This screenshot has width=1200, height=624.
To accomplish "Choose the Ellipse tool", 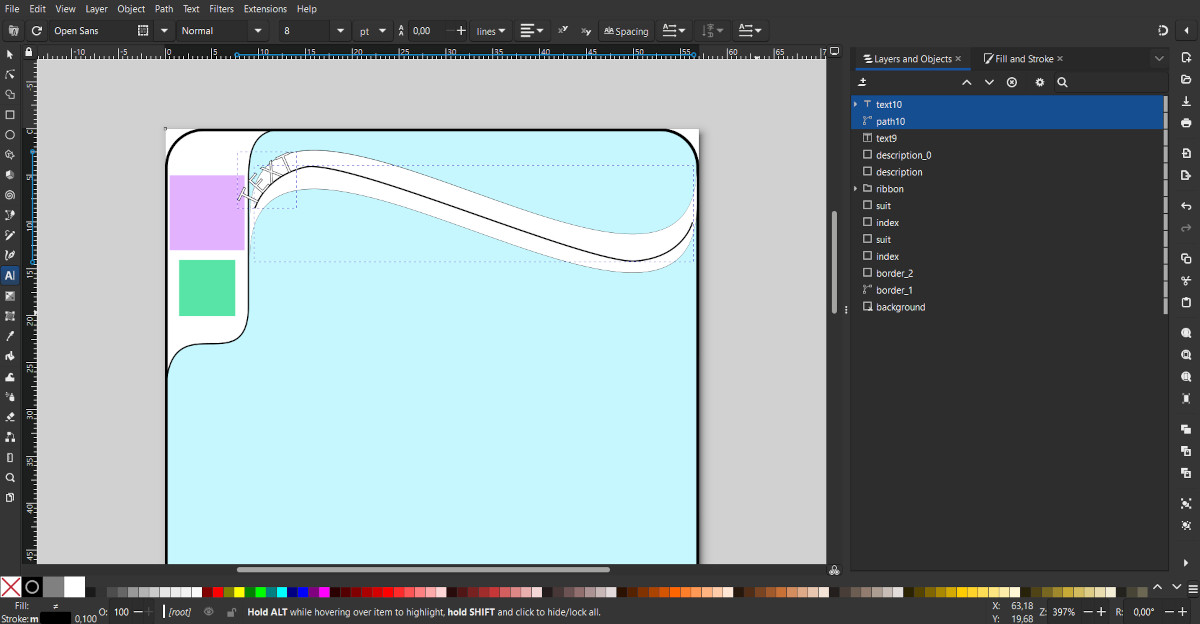I will 10,134.
